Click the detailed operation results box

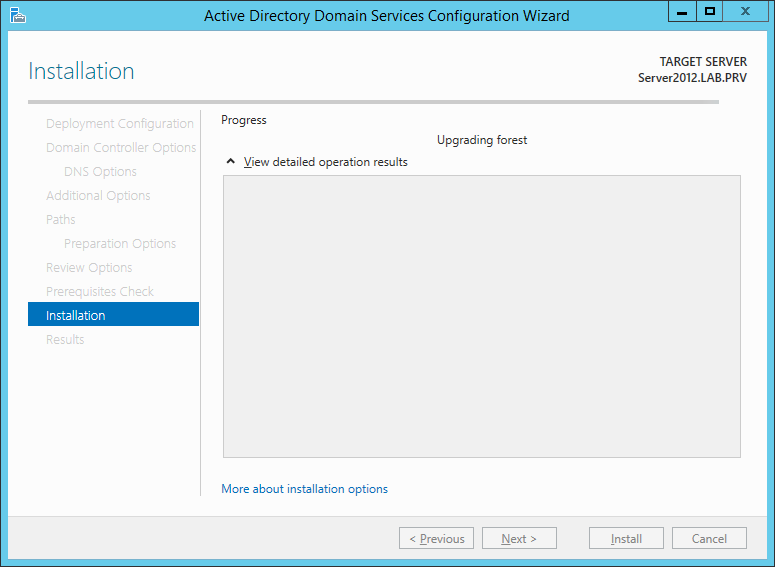click(x=482, y=316)
